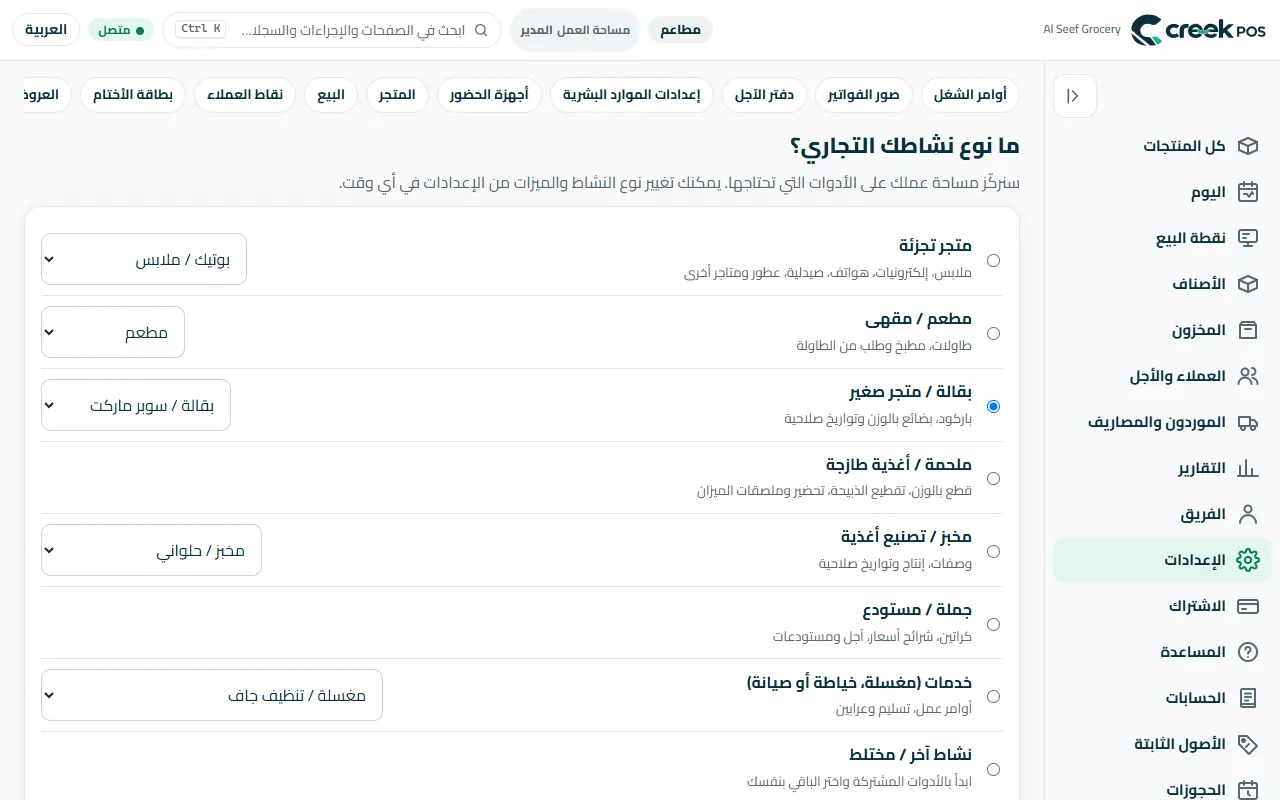Open the Laundry / Dry Cleaning (مغسلة / تنظيف جاف) dropdown
This screenshot has width=1280, height=800.
coord(212,695)
